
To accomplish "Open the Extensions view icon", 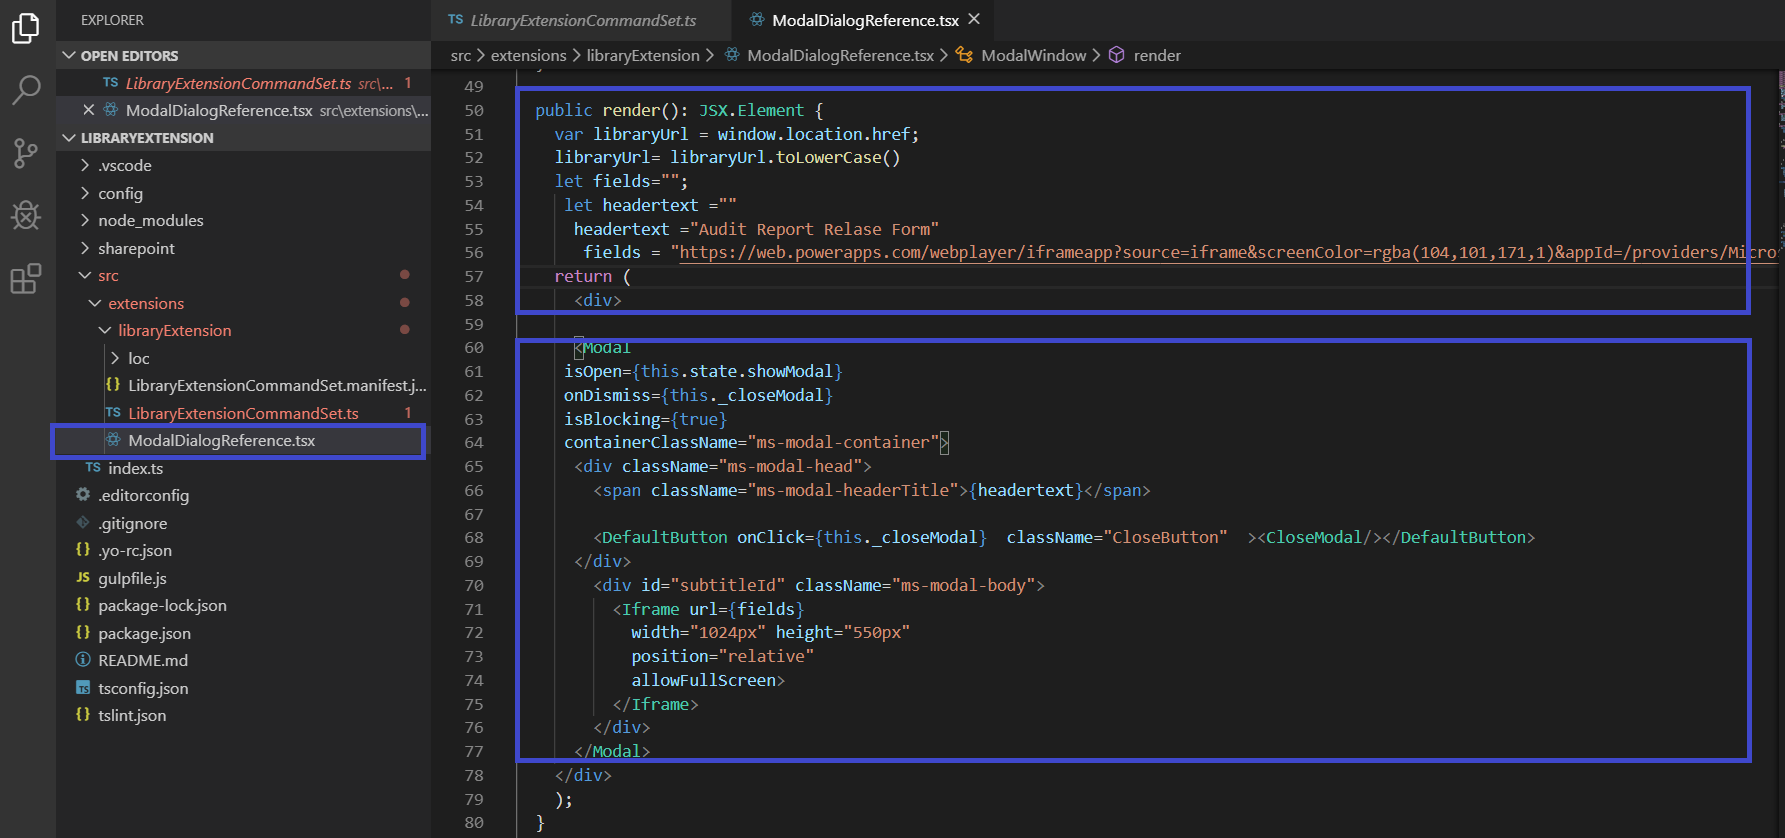I will pyautogui.click(x=26, y=279).
